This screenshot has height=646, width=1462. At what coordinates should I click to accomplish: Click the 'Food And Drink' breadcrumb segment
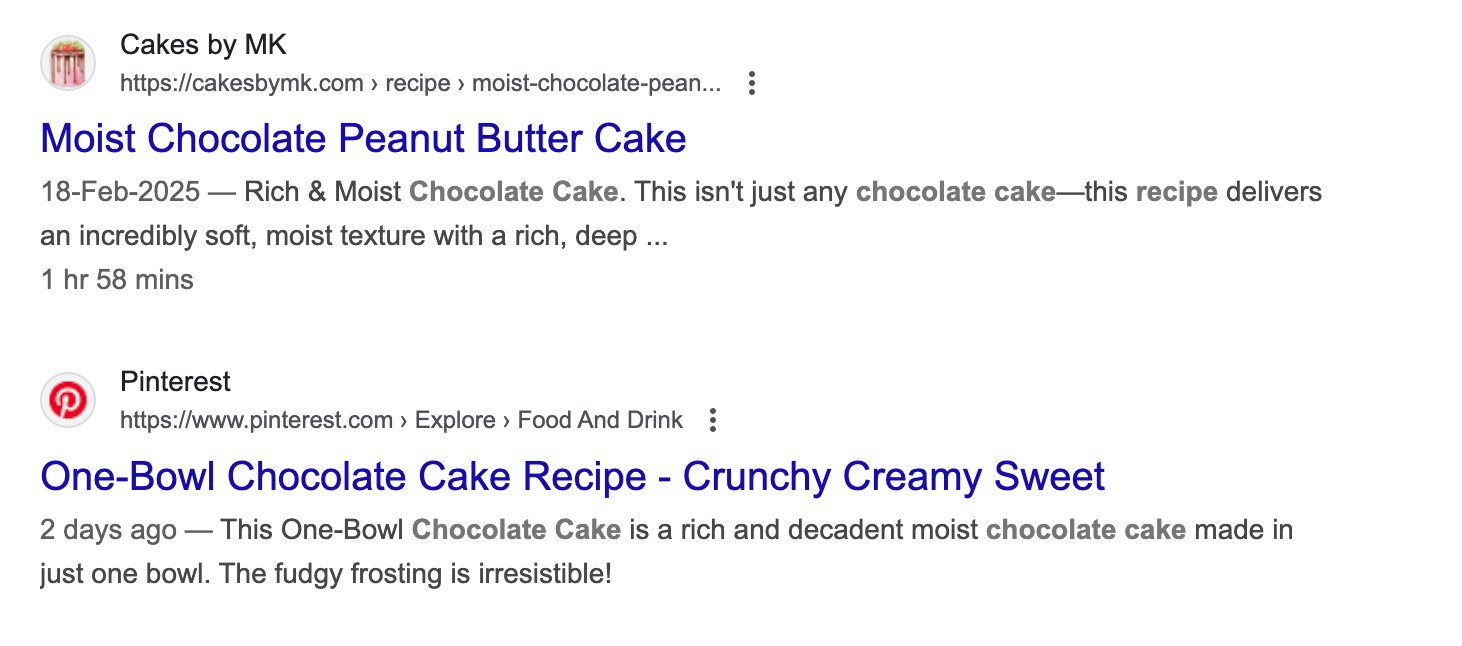pos(600,420)
